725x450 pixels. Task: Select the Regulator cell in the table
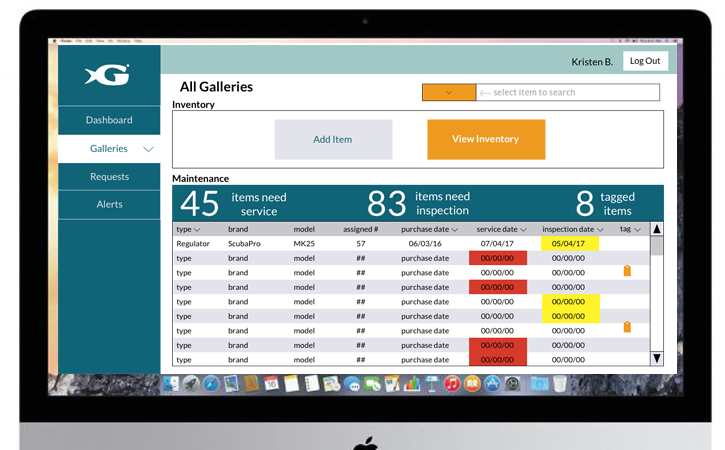(193, 244)
